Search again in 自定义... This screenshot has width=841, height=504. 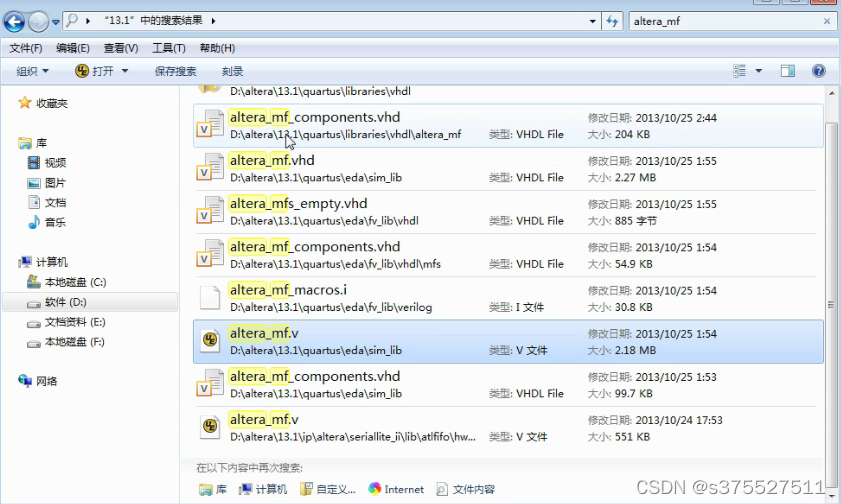[x=328, y=489]
